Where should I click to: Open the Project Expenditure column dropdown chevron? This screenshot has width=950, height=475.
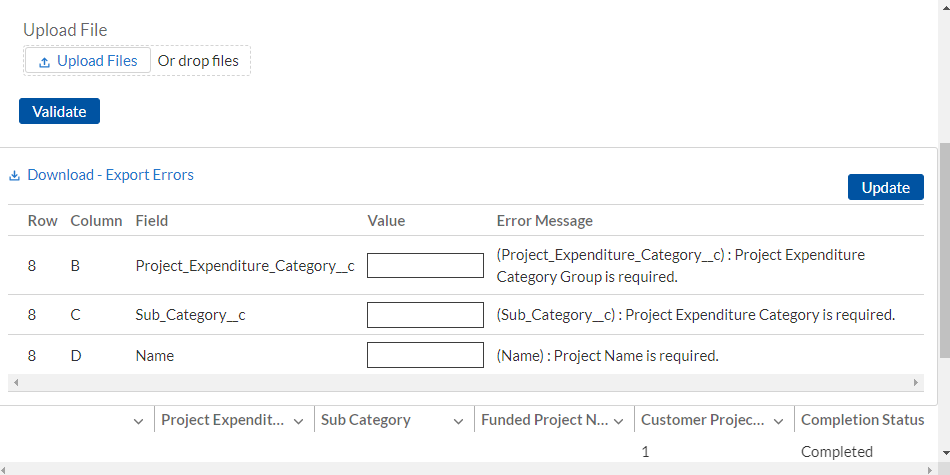pos(298,421)
